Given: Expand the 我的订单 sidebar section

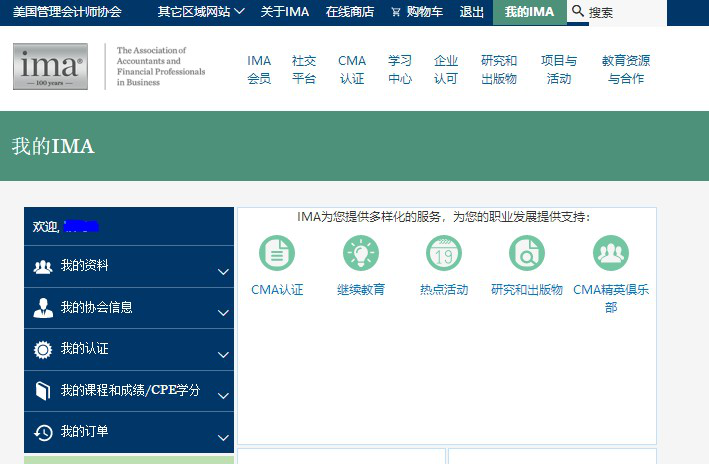Looking at the screenshot, I should tap(129, 432).
